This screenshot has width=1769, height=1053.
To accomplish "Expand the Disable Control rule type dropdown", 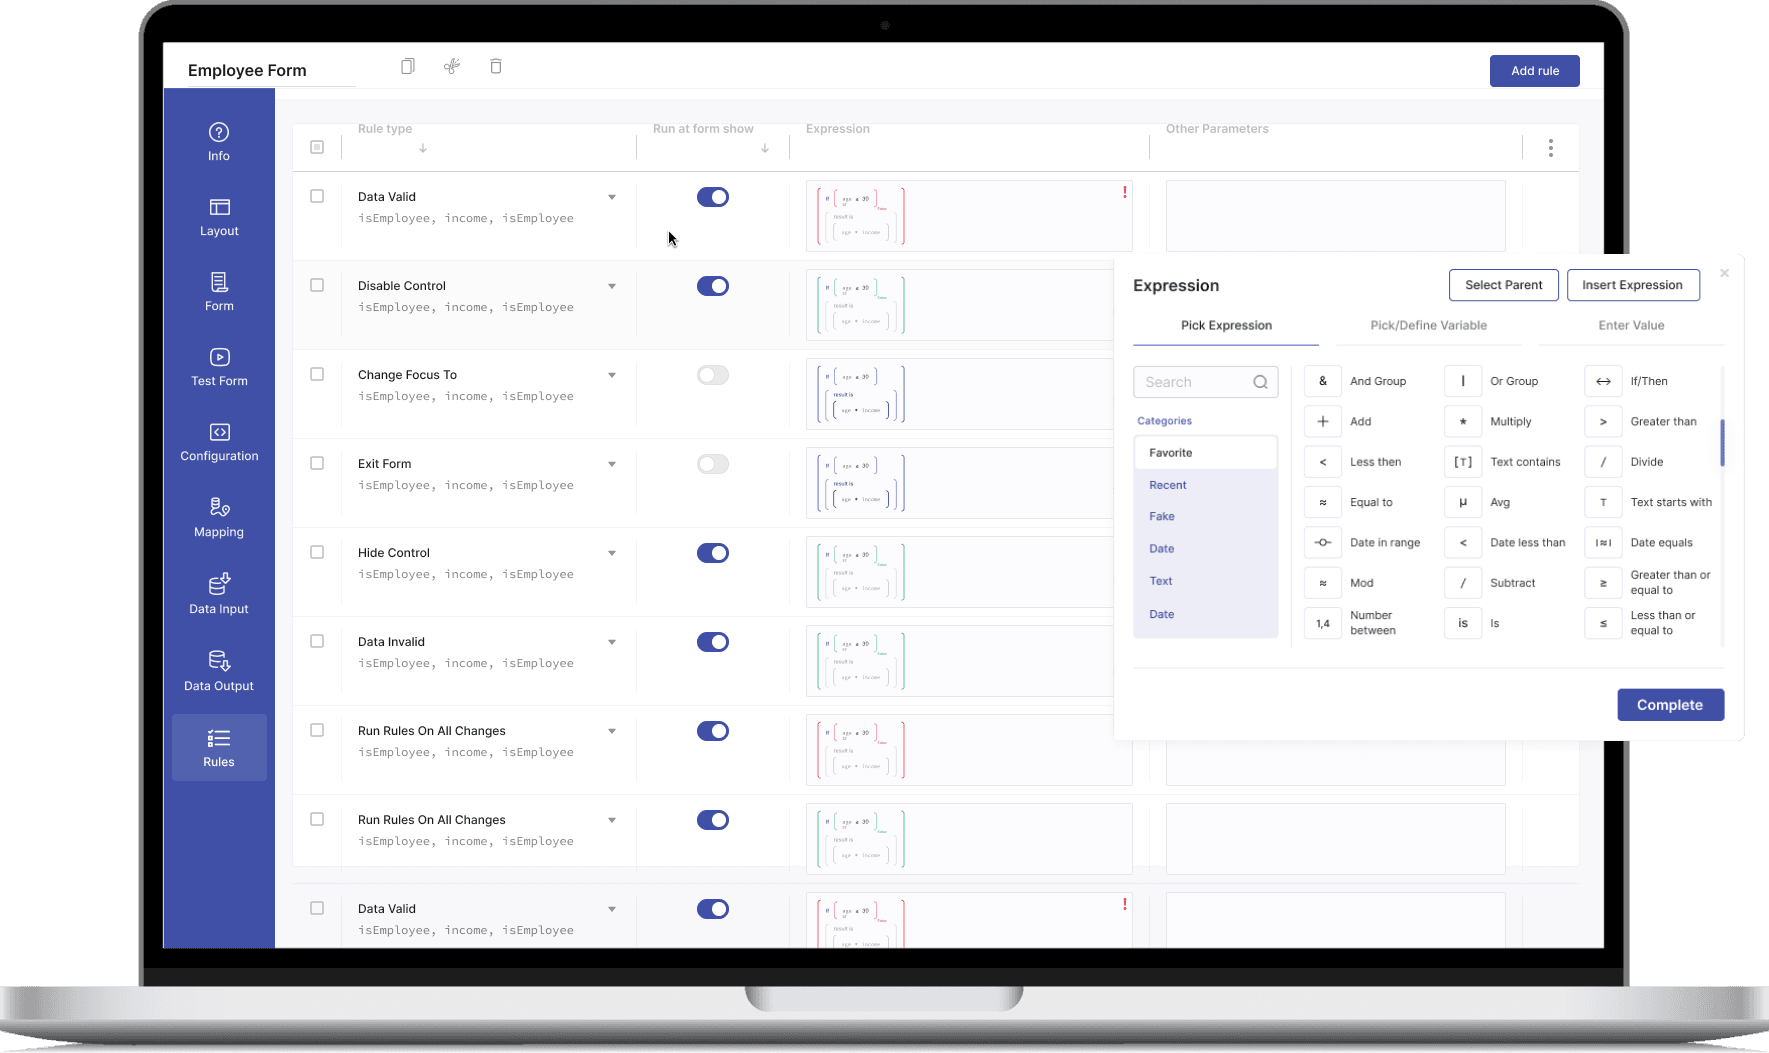I will pyautogui.click(x=612, y=286).
